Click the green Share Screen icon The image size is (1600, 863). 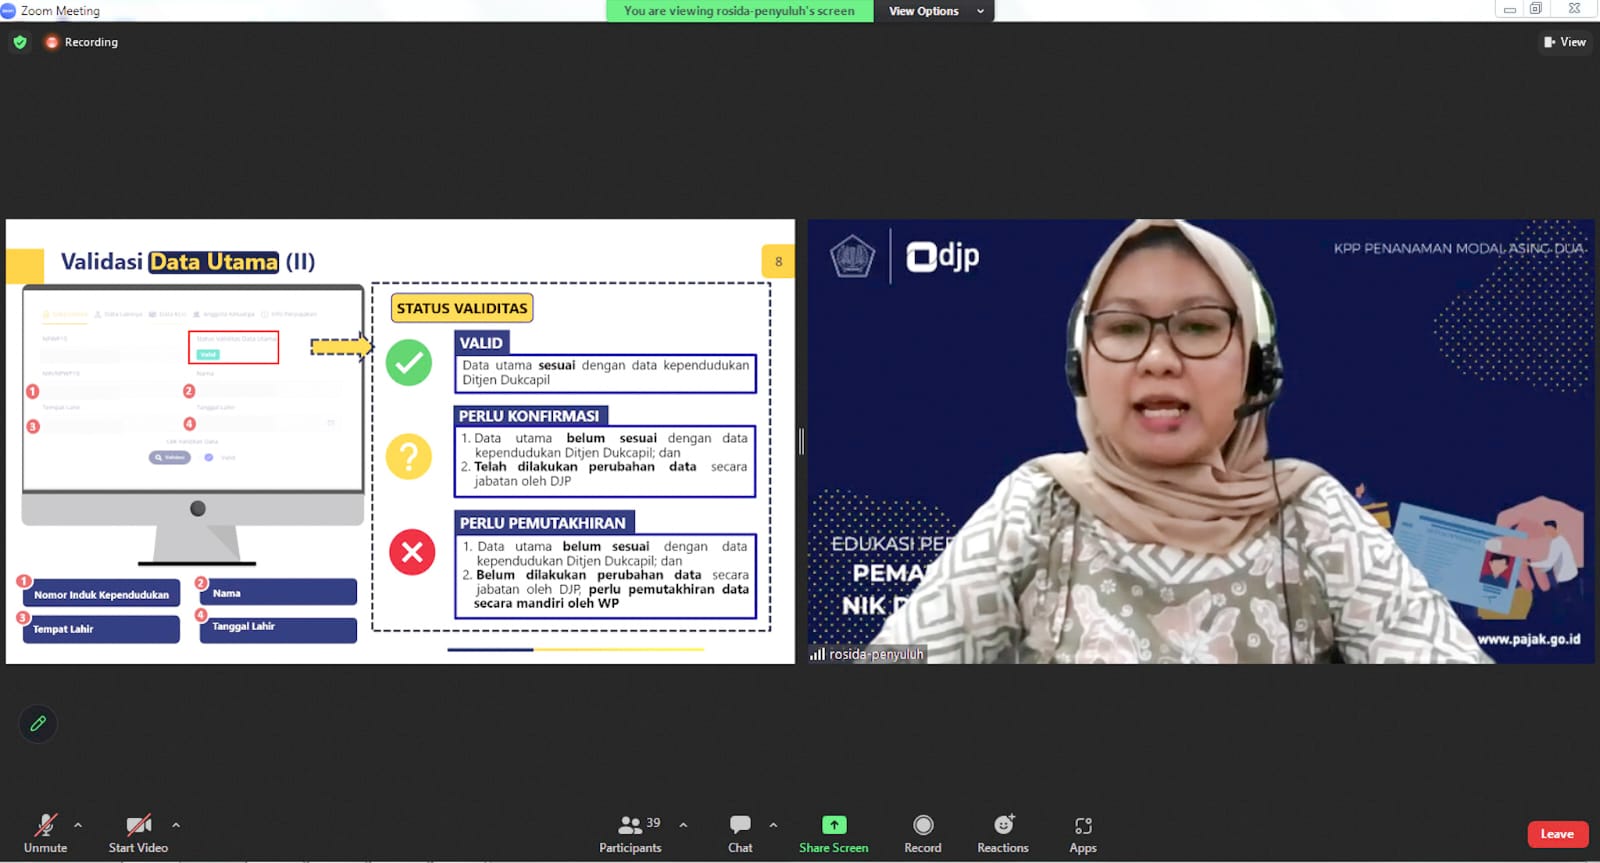pyautogui.click(x=833, y=825)
